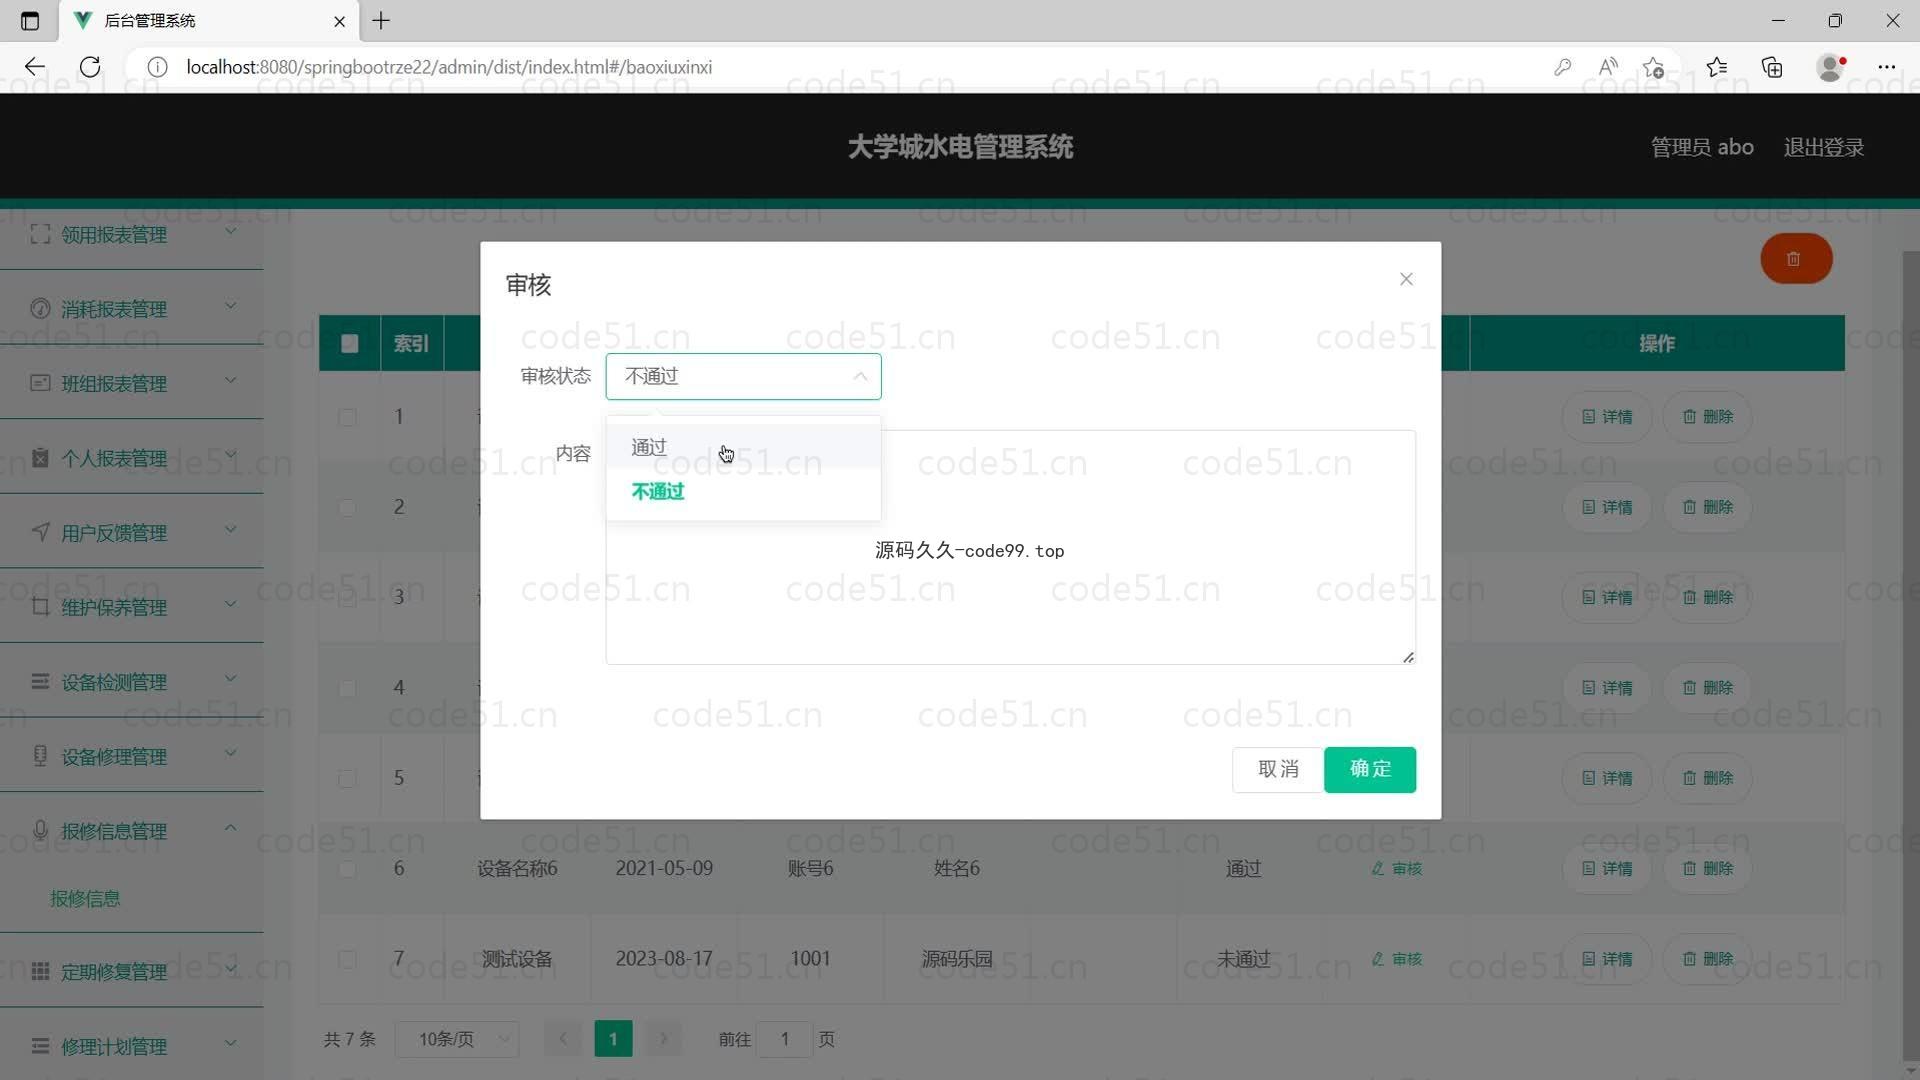Expand 消耗报表管理 sidebar menu
The width and height of the screenshot is (1920, 1080).
pos(132,308)
